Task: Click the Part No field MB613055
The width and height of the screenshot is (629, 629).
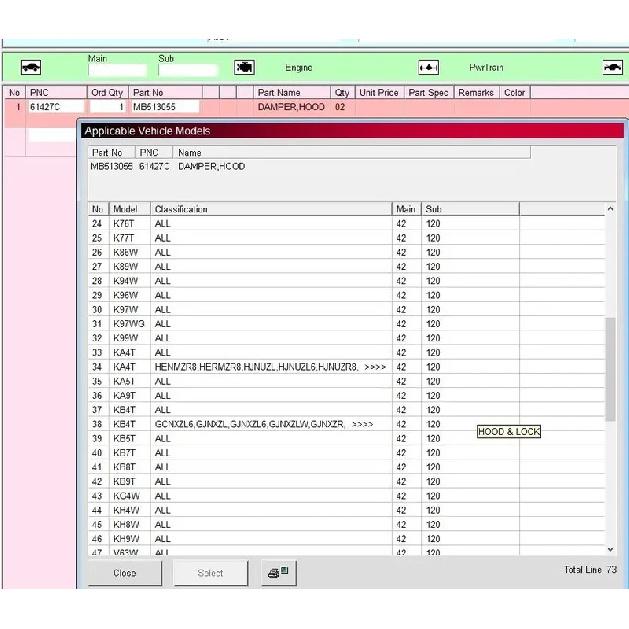Action: pos(164,107)
